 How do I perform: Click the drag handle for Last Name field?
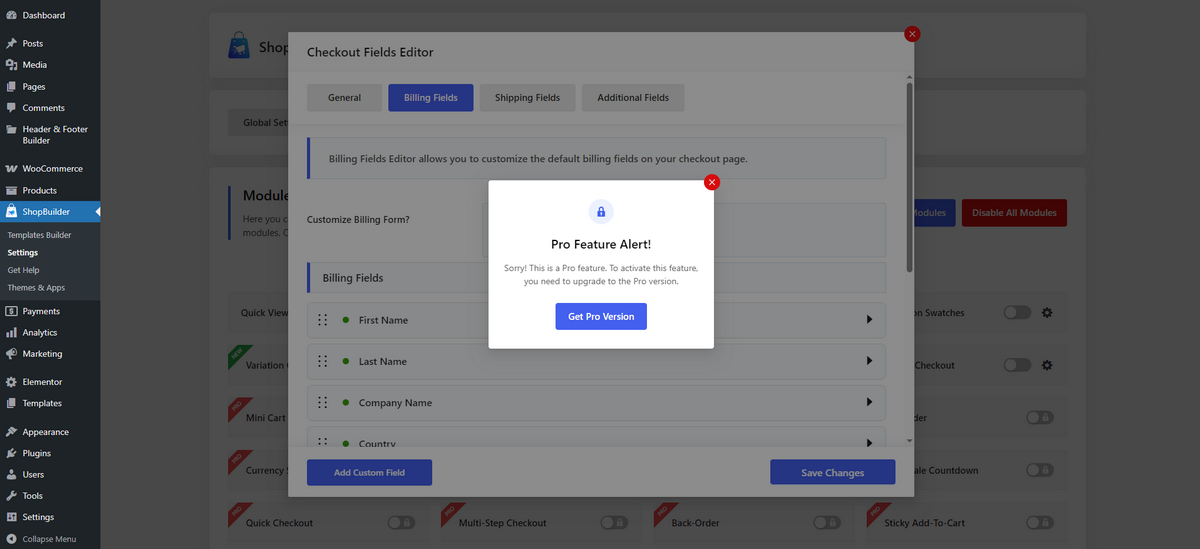(x=322, y=361)
